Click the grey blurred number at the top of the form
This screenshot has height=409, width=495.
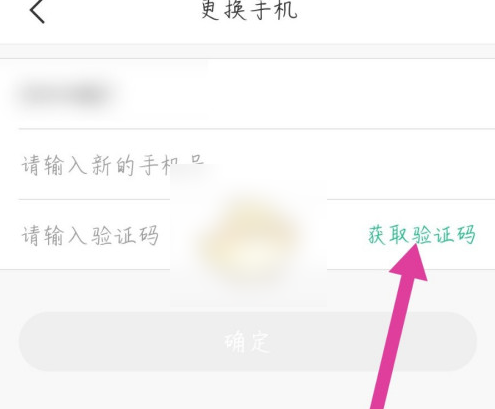tap(66, 94)
